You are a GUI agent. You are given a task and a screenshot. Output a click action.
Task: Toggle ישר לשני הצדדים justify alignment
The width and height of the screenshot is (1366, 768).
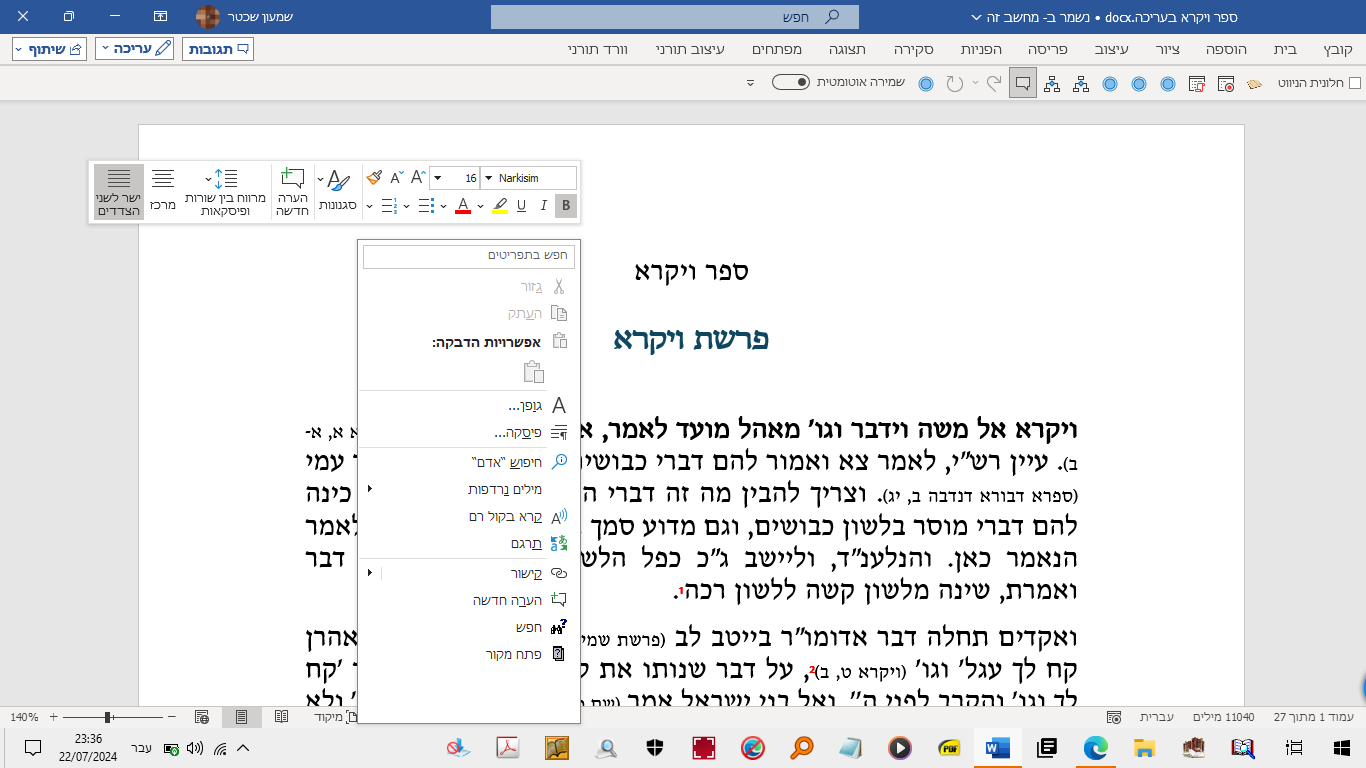click(119, 192)
